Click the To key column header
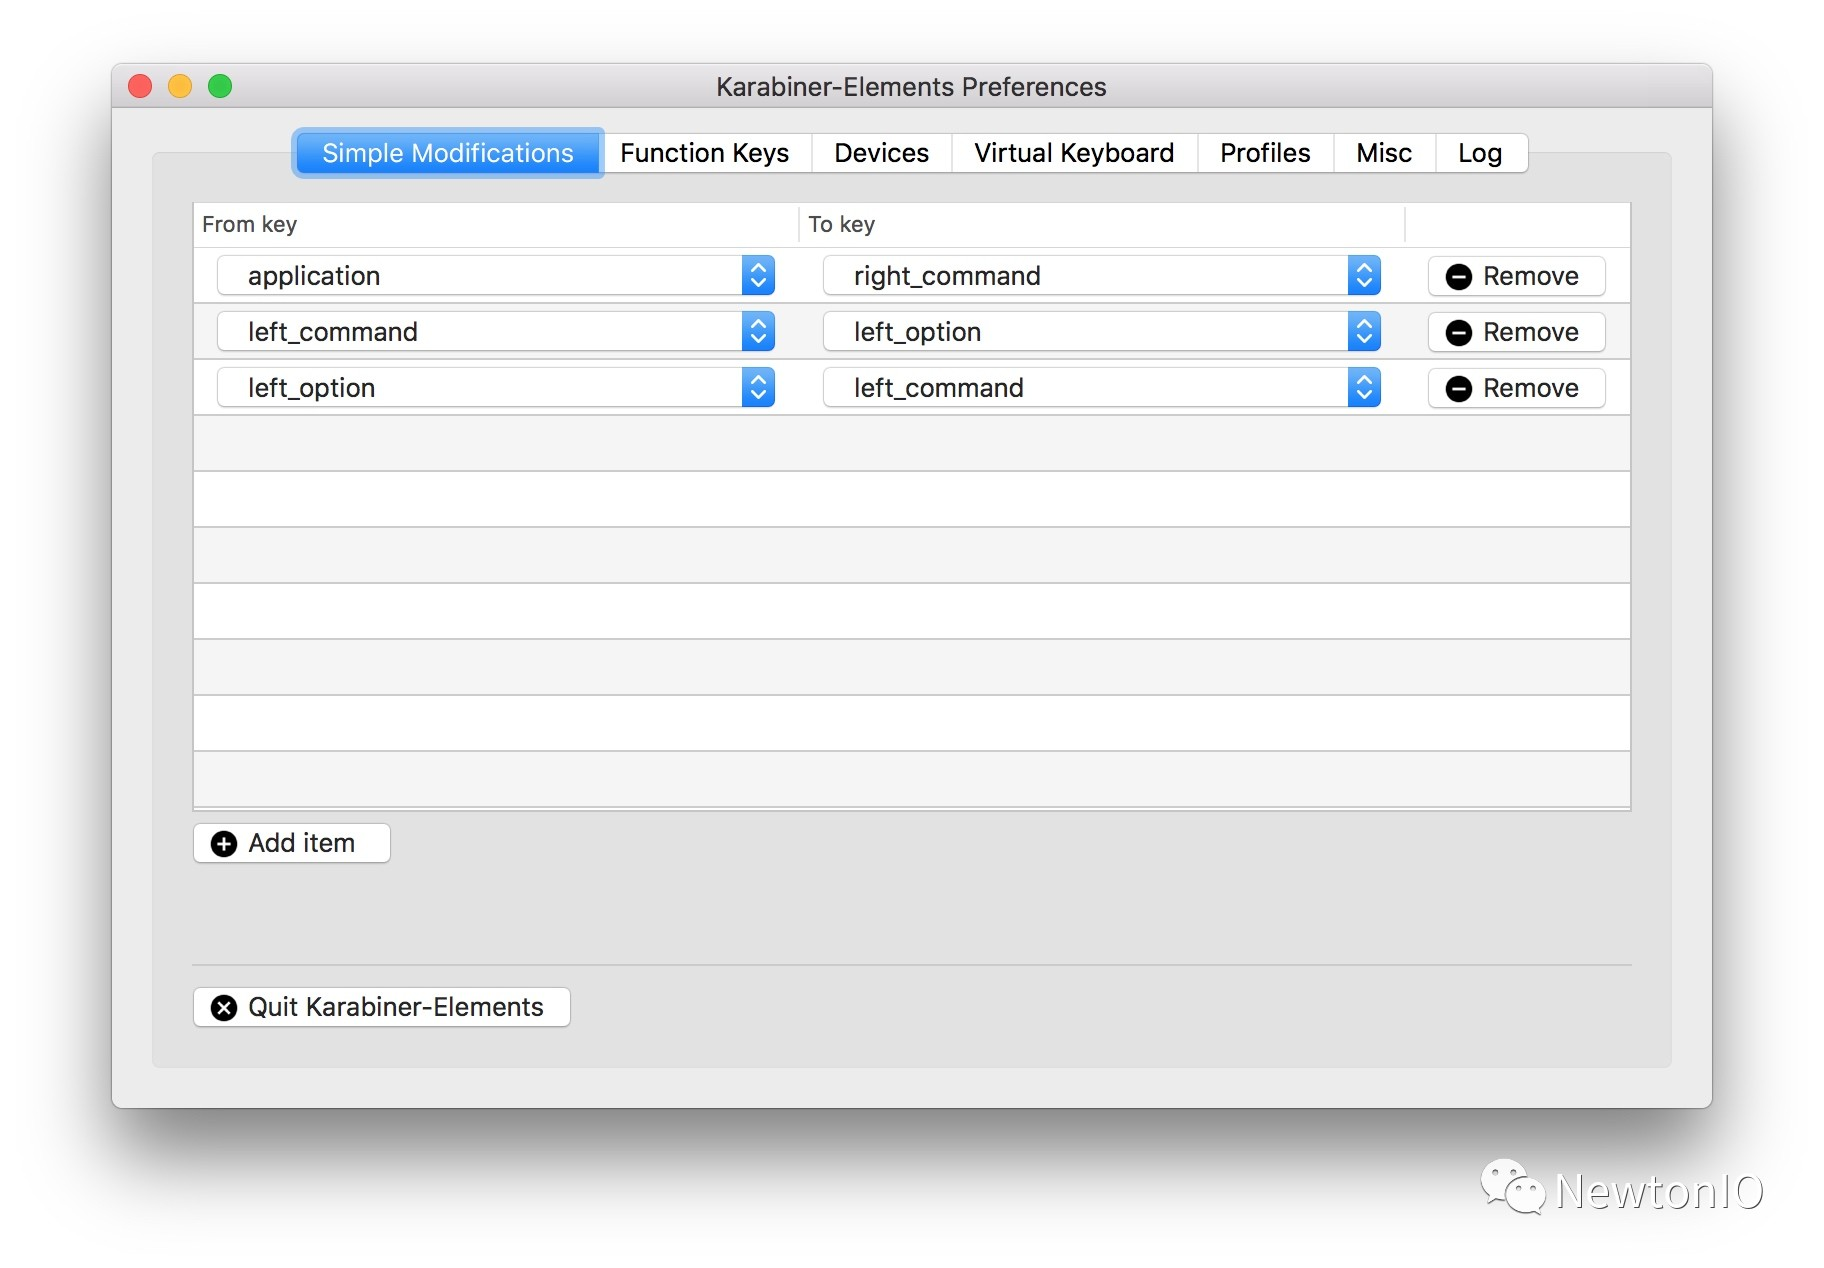 click(x=1102, y=224)
